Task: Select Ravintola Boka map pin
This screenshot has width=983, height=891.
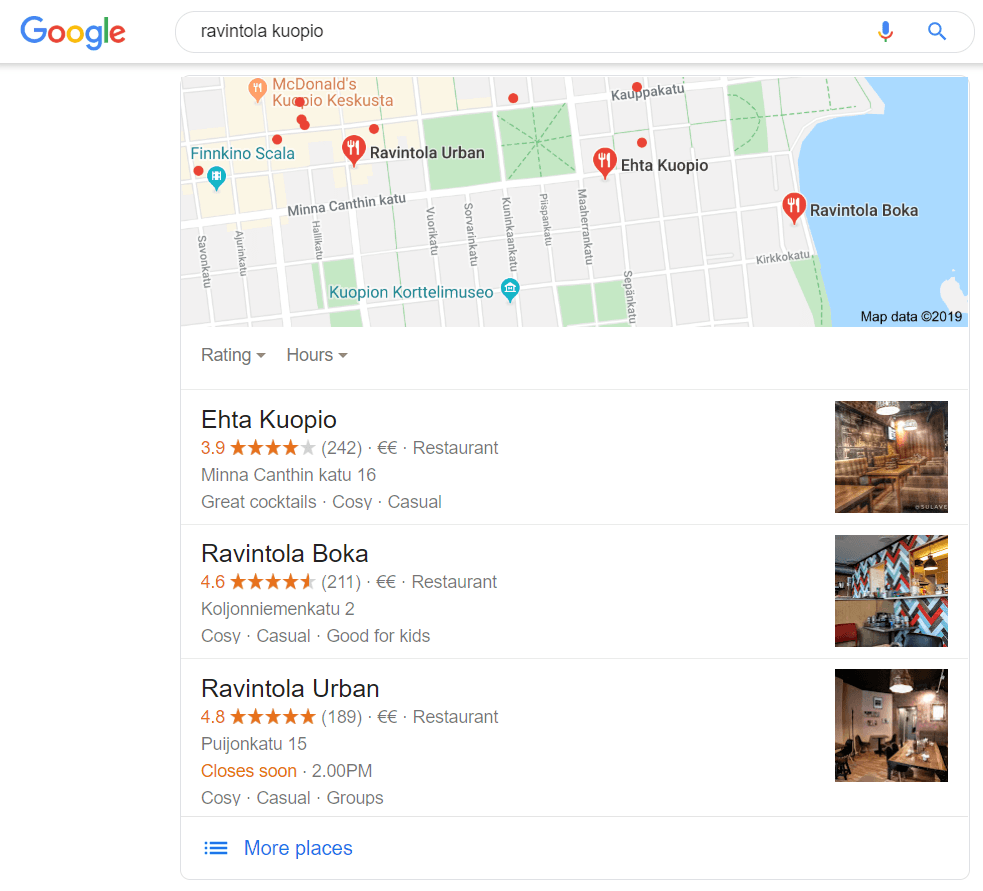Action: 794,208
